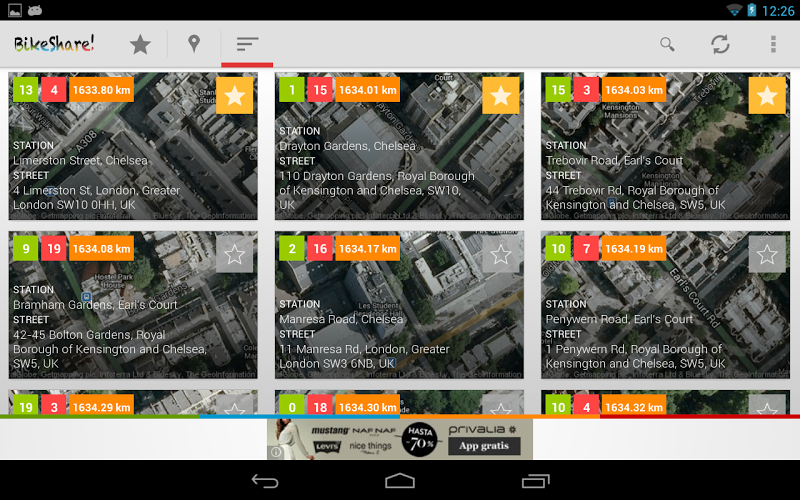Switch to the map pin tab
Image resolution: width=800 pixels, height=500 pixels.
click(x=194, y=44)
